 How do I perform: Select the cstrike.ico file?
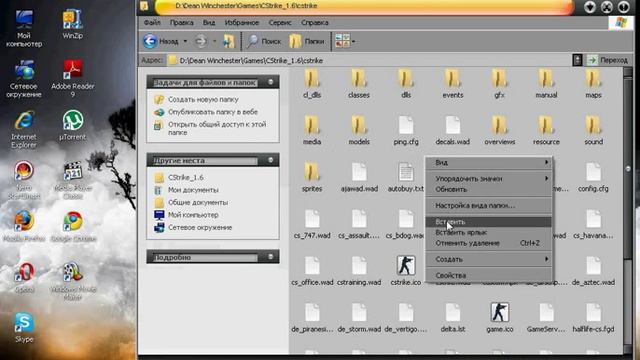(406, 270)
